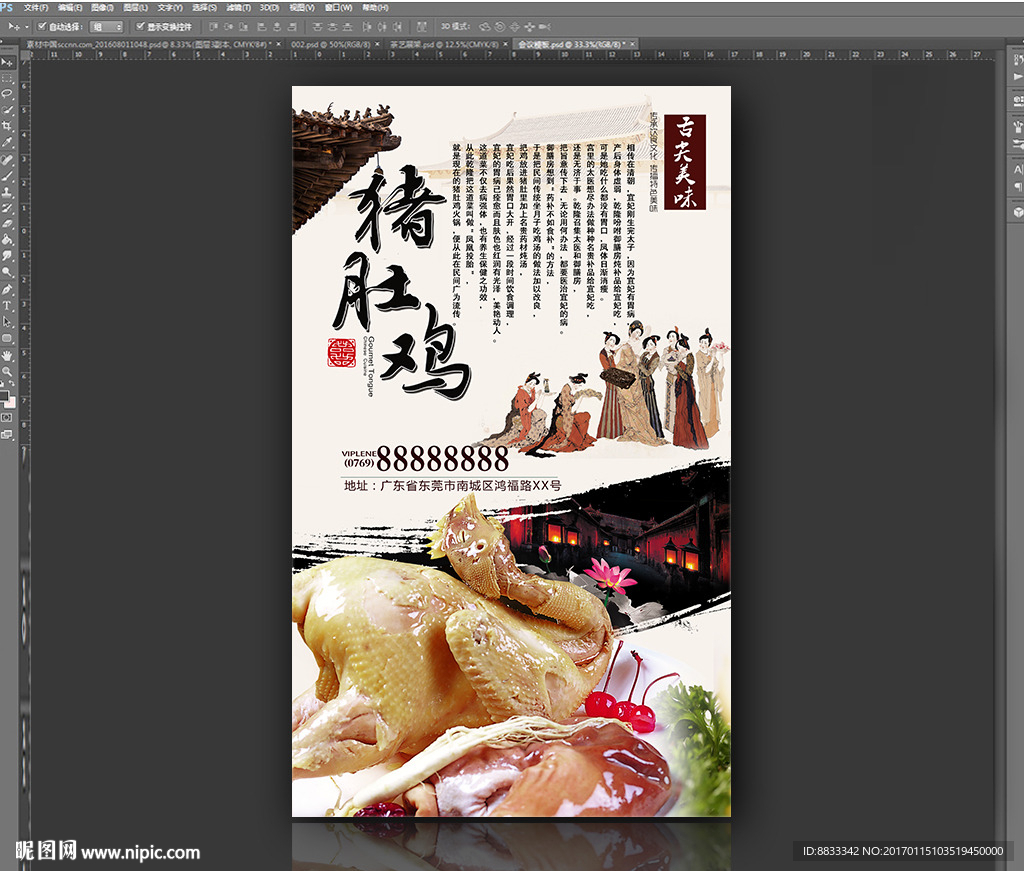Image resolution: width=1024 pixels, height=871 pixels.
Task: Open the Paragraph panel icon
Action: click(1017, 187)
